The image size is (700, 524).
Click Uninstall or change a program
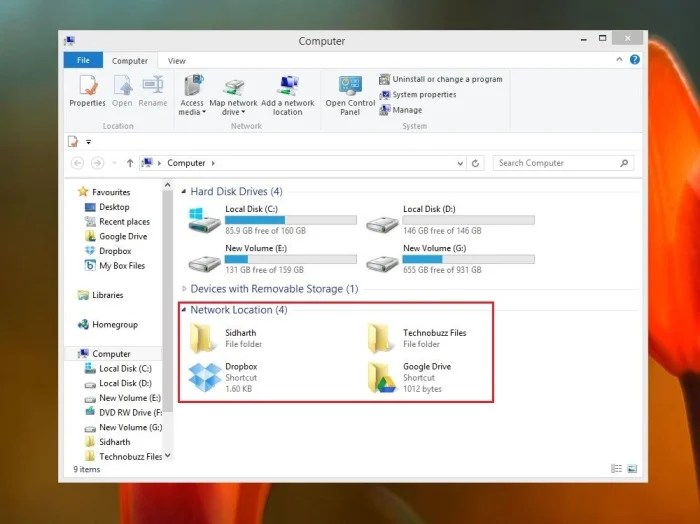click(441, 79)
